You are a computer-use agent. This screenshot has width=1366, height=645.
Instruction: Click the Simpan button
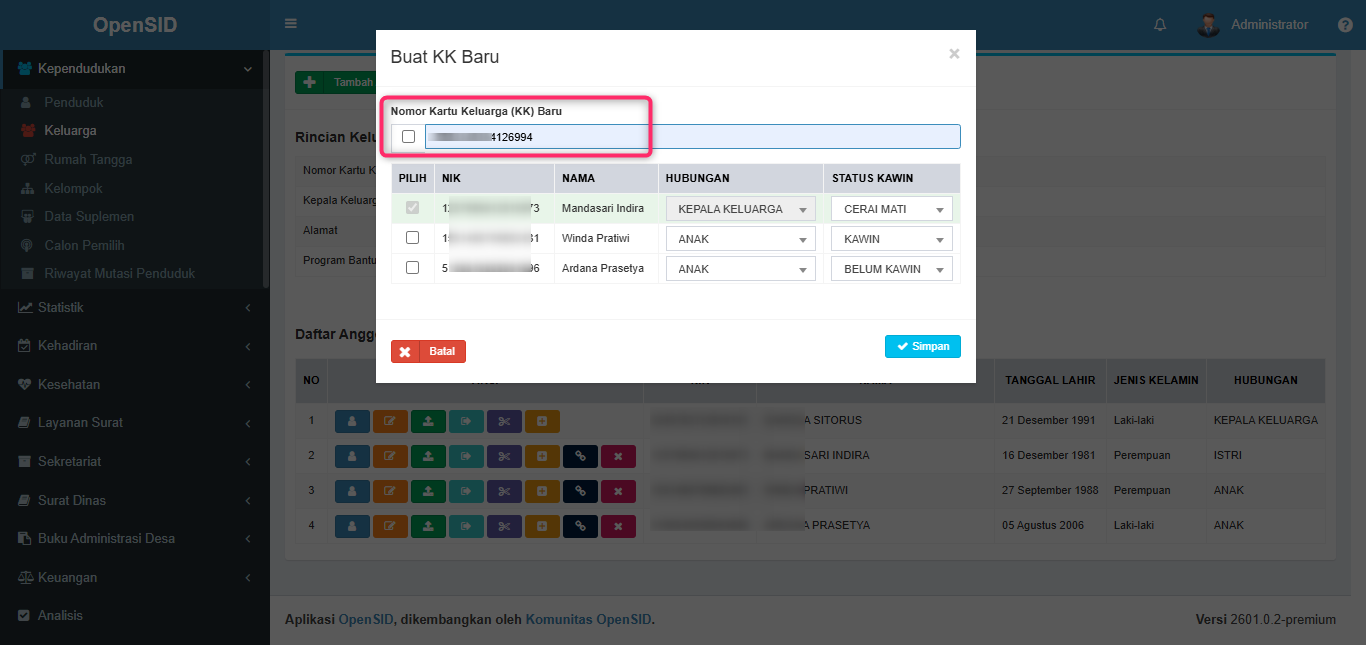(922, 346)
